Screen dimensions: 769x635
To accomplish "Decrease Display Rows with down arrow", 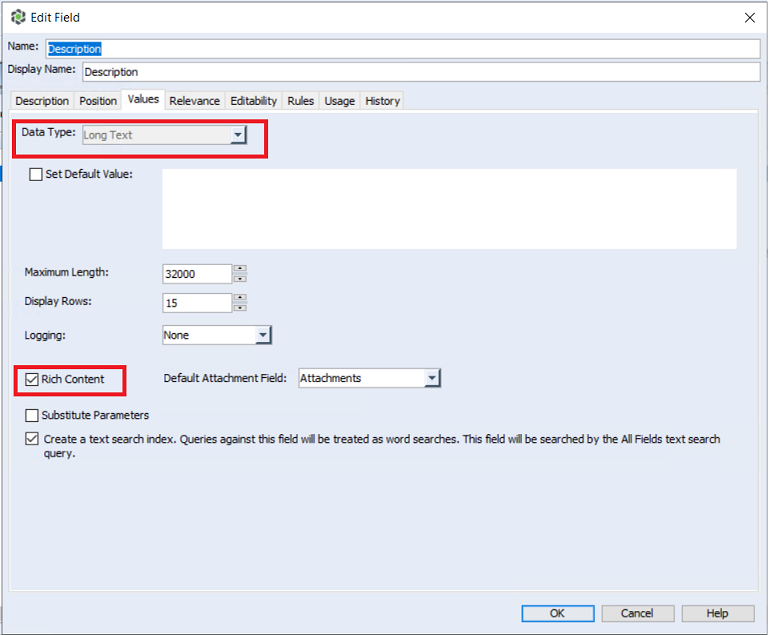I will [240, 307].
